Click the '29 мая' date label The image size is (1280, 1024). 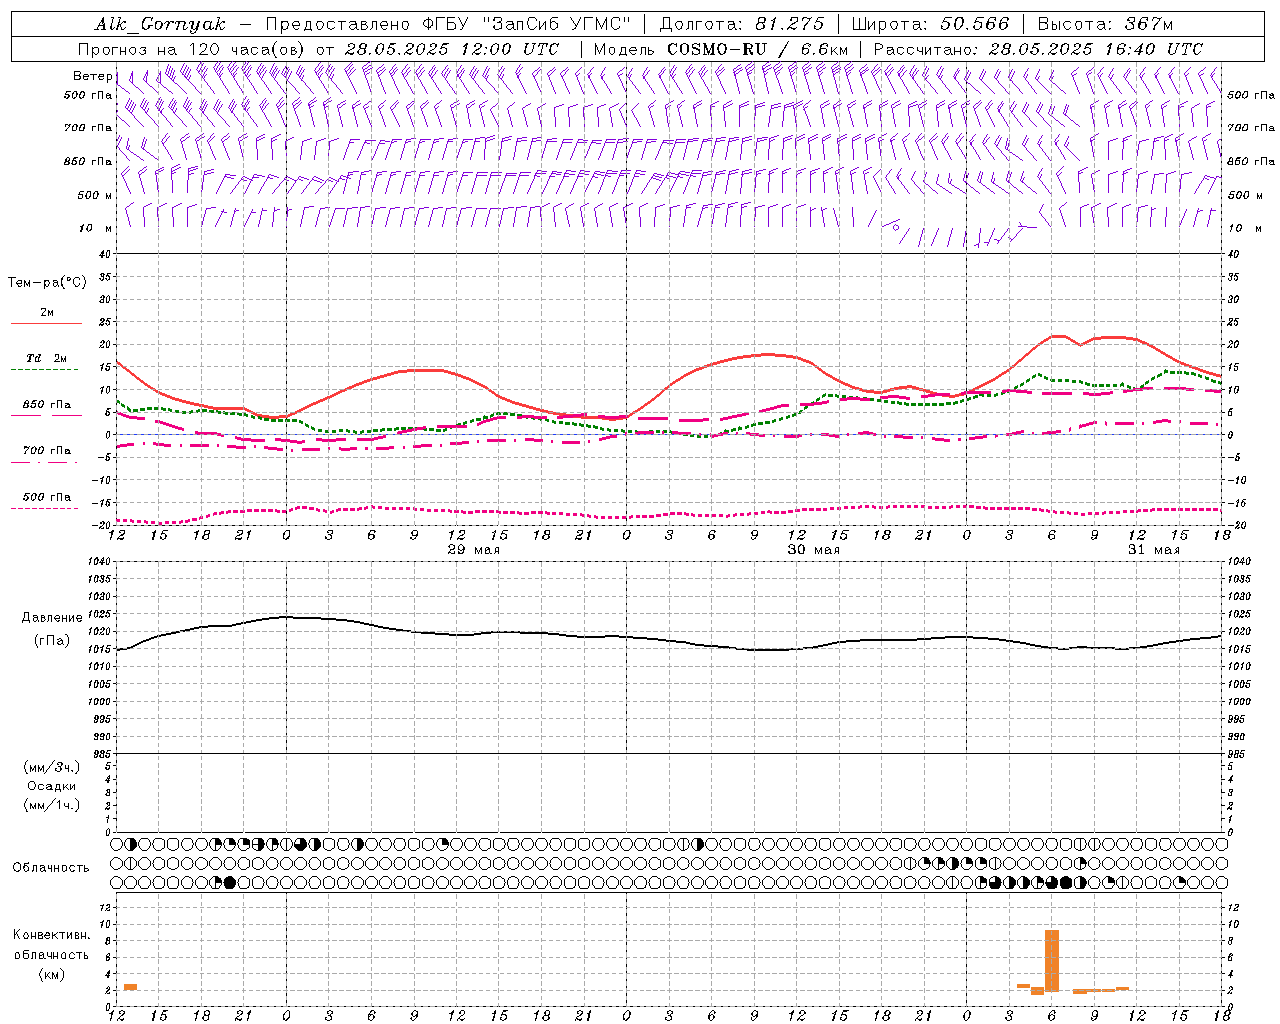(x=474, y=550)
